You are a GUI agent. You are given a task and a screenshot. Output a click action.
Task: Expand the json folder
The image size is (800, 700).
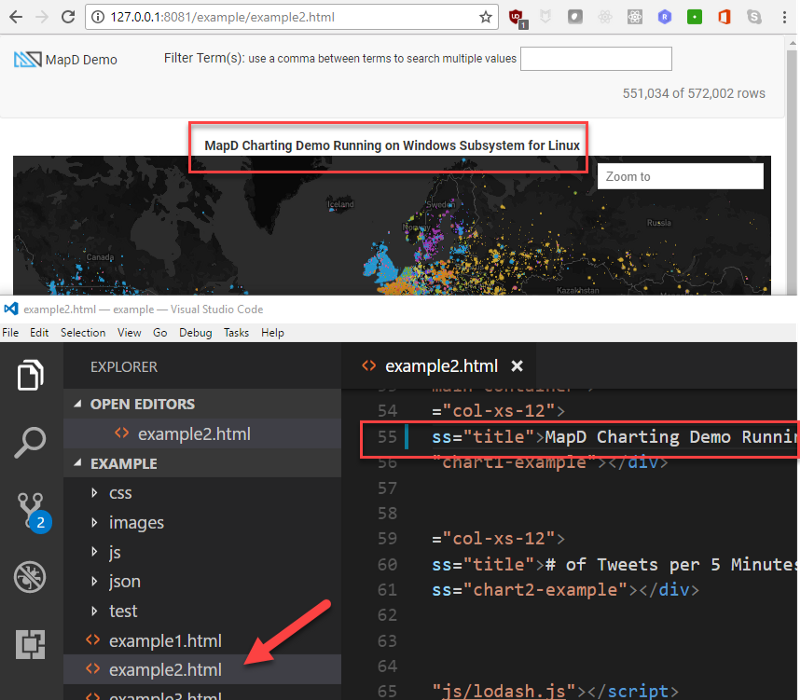coord(94,581)
